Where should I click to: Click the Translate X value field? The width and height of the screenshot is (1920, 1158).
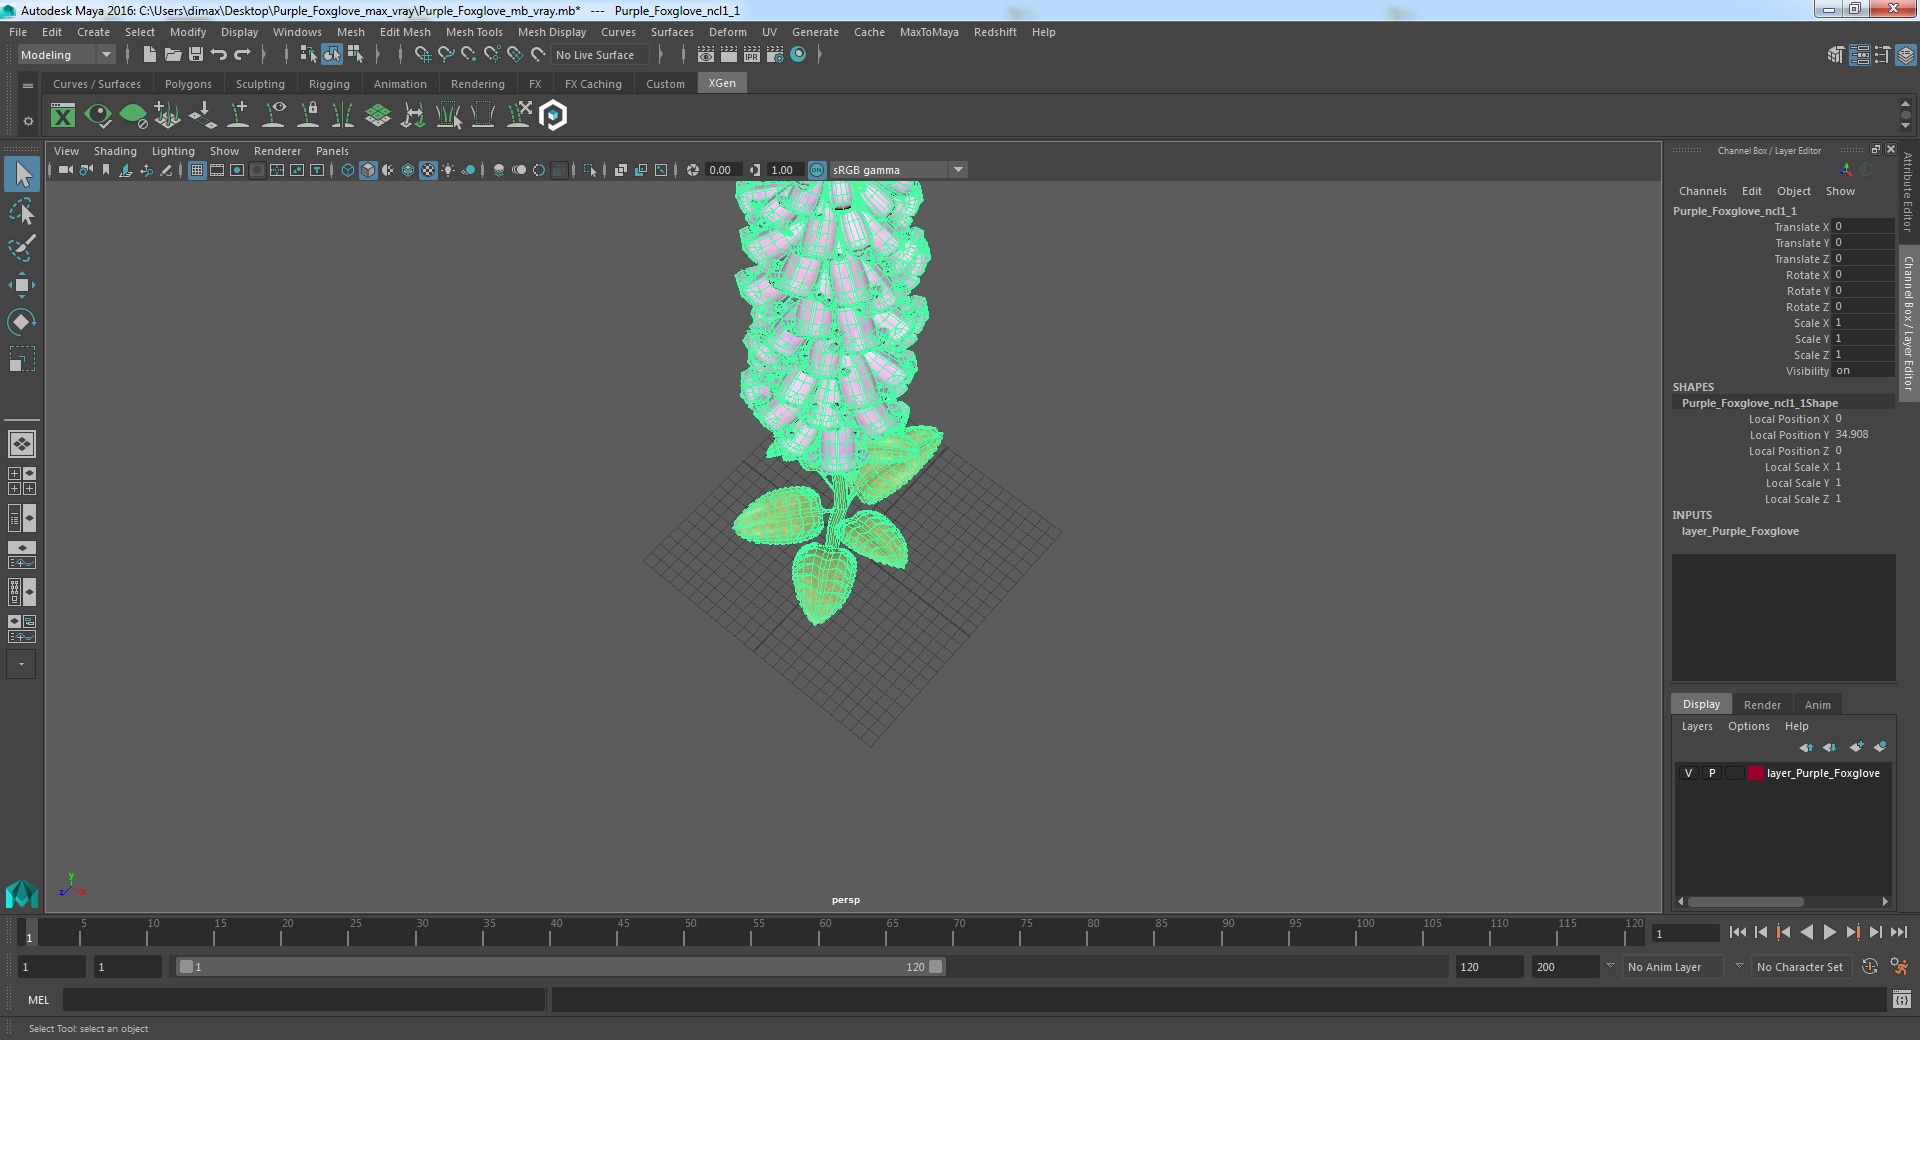click(1862, 227)
